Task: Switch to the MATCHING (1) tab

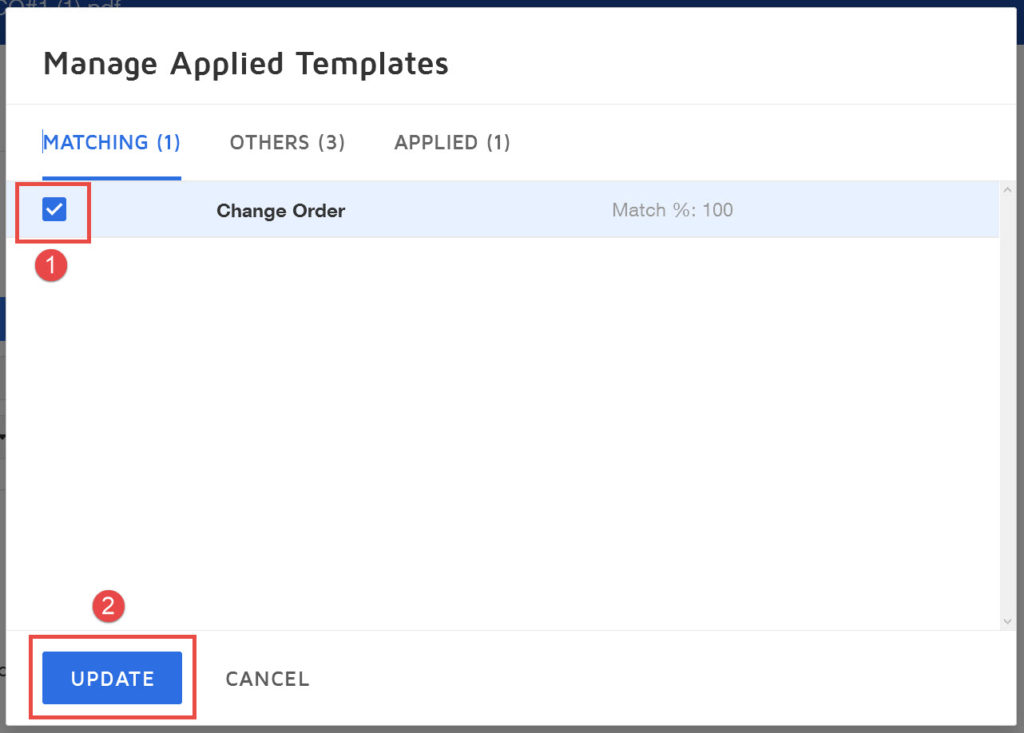Action: click(112, 142)
